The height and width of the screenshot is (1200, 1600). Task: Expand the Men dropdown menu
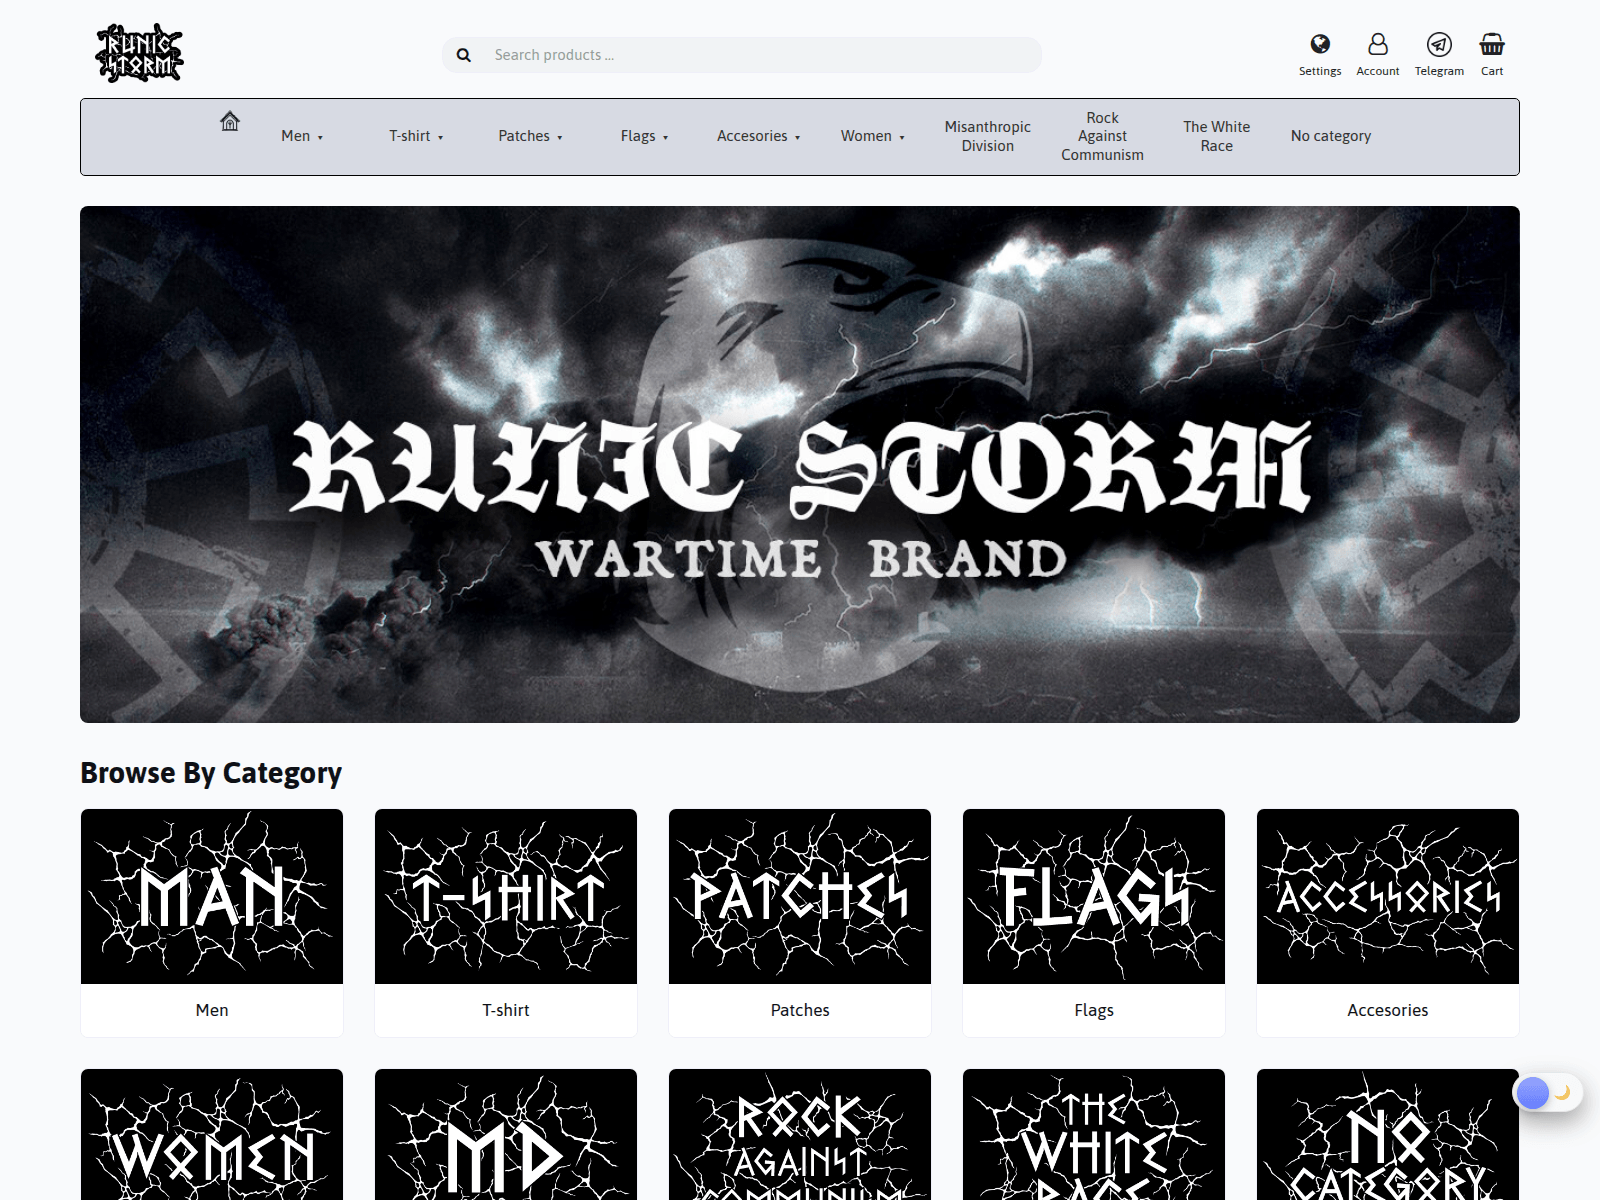pos(301,136)
